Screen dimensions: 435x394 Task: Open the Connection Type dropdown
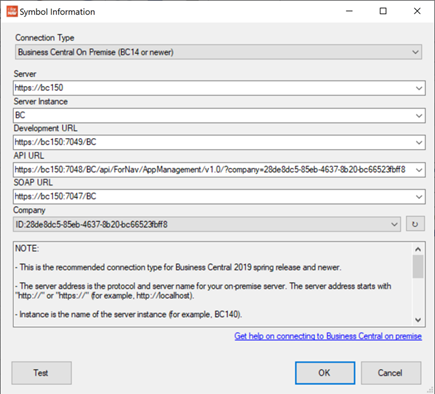tap(218, 52)
